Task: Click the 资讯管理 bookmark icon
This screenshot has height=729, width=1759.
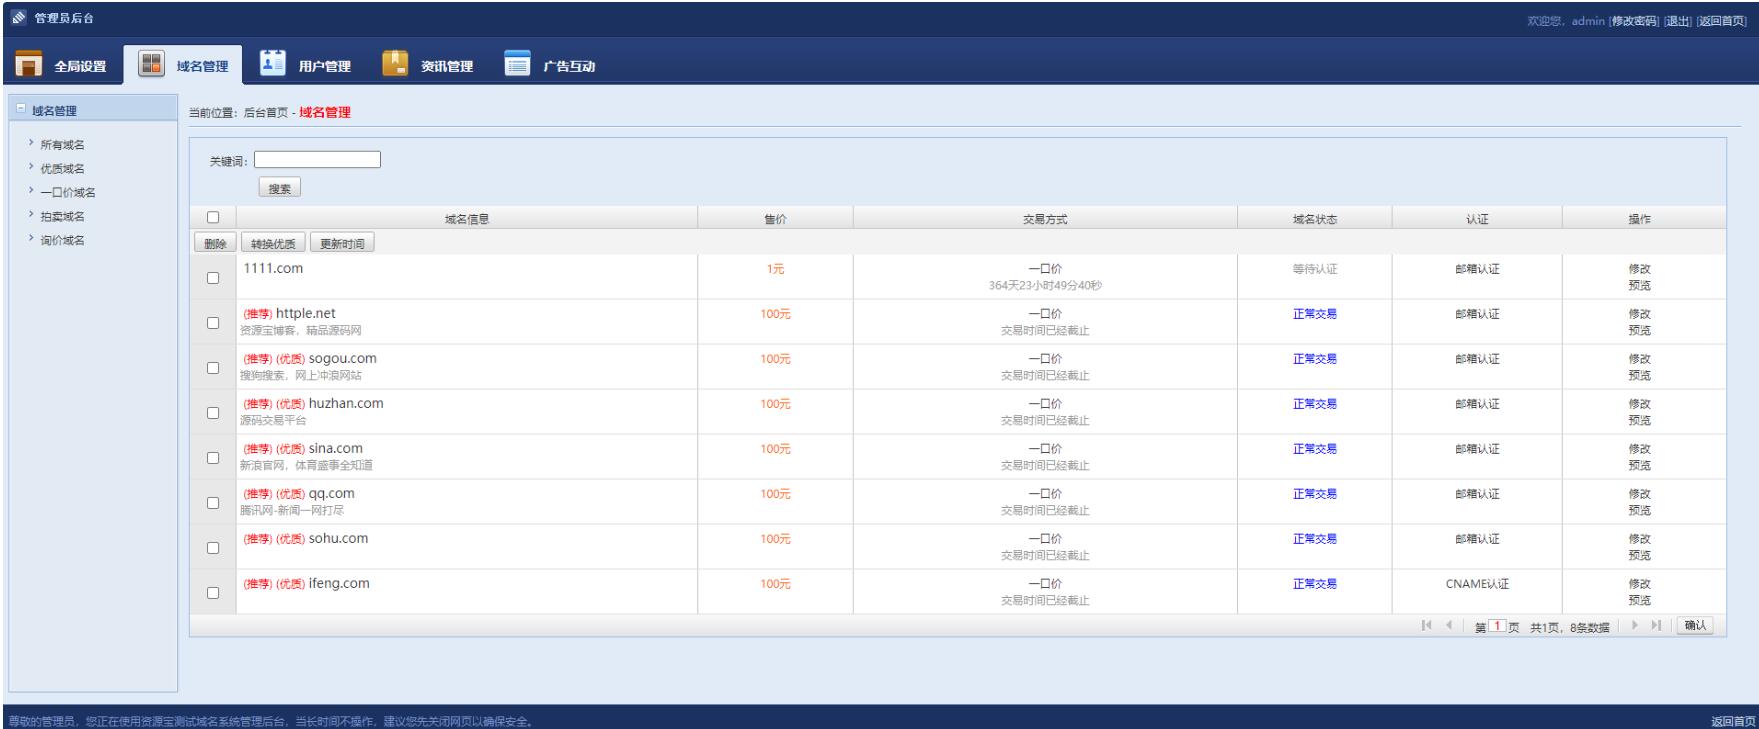Action: coord(396,64)
